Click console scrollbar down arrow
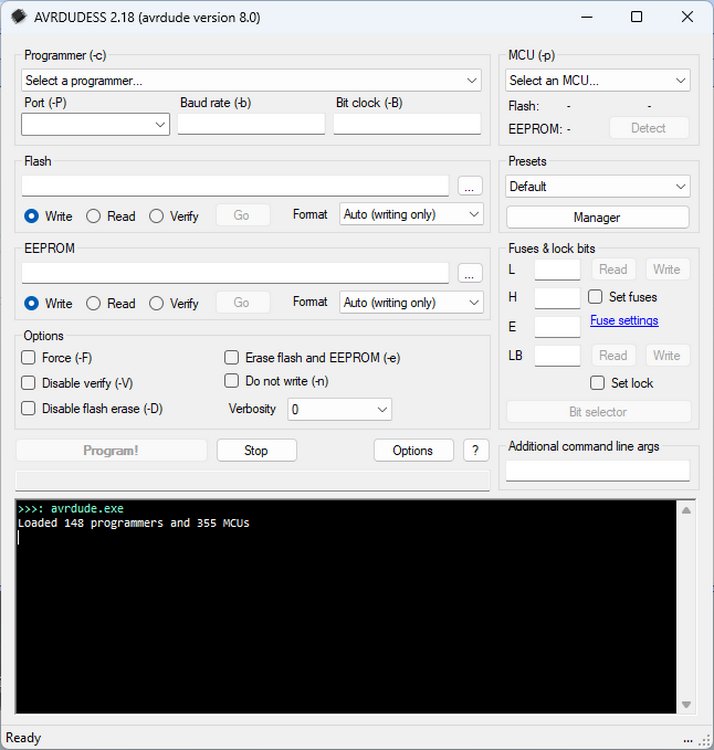 (x=686, y=704)
